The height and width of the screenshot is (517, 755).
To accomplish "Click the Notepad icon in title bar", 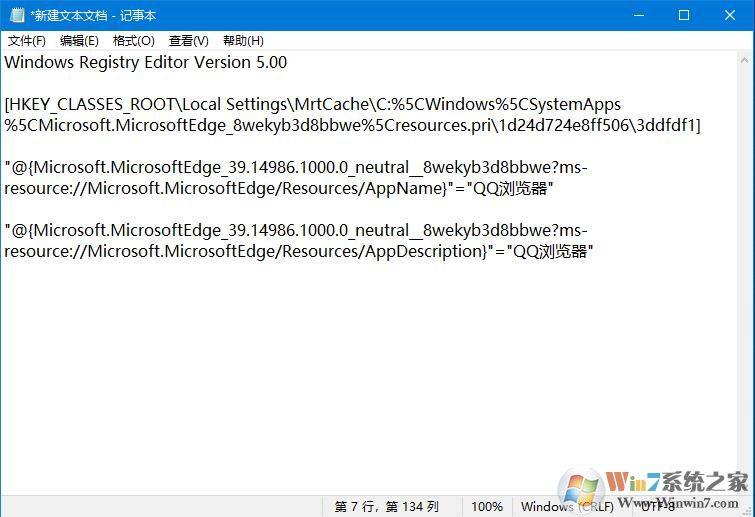I will click(17, 15).
